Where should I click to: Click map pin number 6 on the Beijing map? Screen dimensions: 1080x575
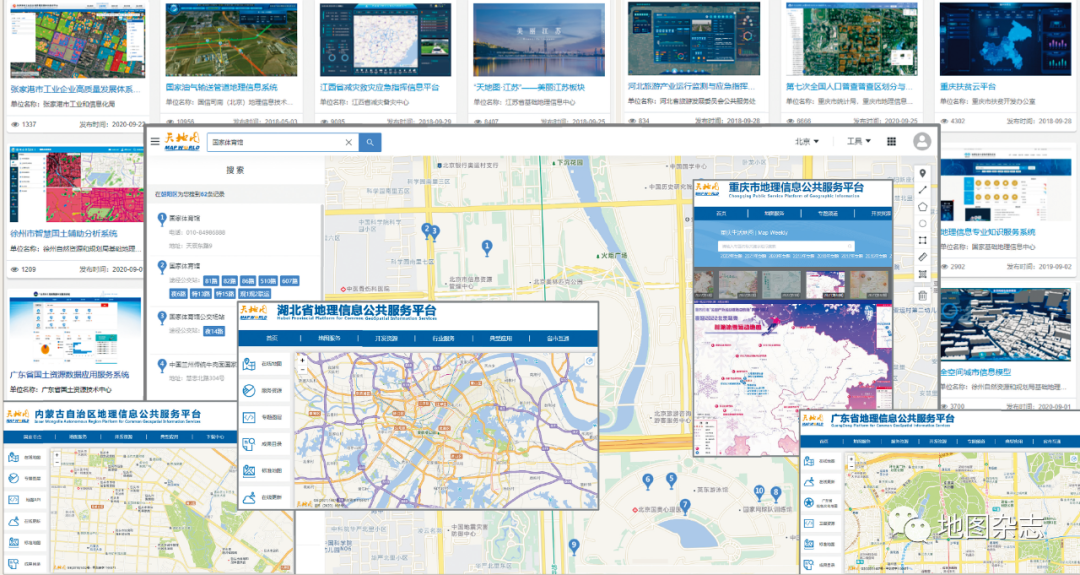[x=647, y=481]
